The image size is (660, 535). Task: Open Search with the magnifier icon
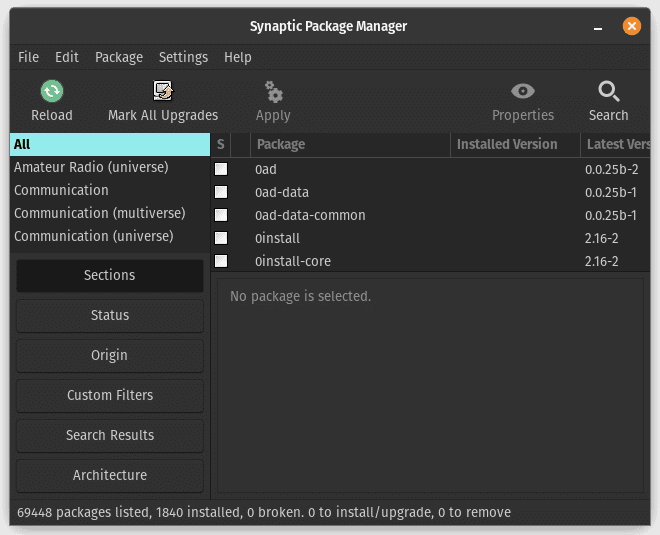609,91
